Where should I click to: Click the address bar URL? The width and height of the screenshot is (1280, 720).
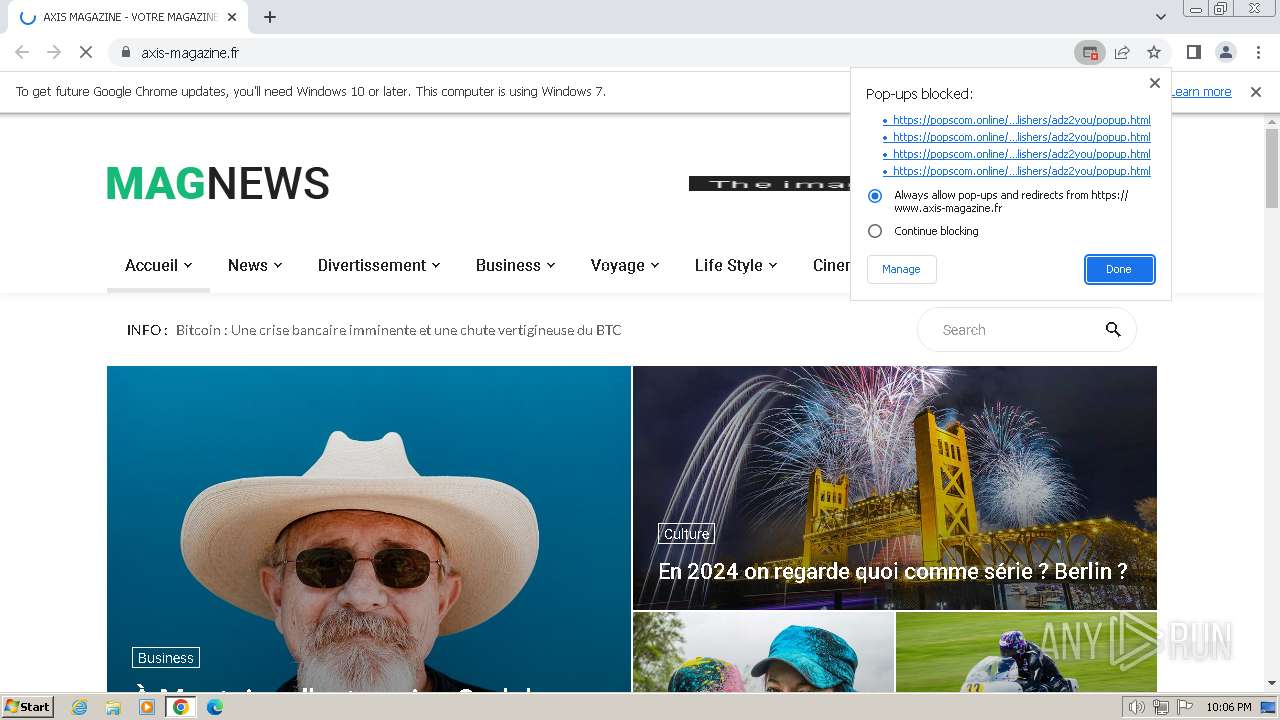pos(190,52)
